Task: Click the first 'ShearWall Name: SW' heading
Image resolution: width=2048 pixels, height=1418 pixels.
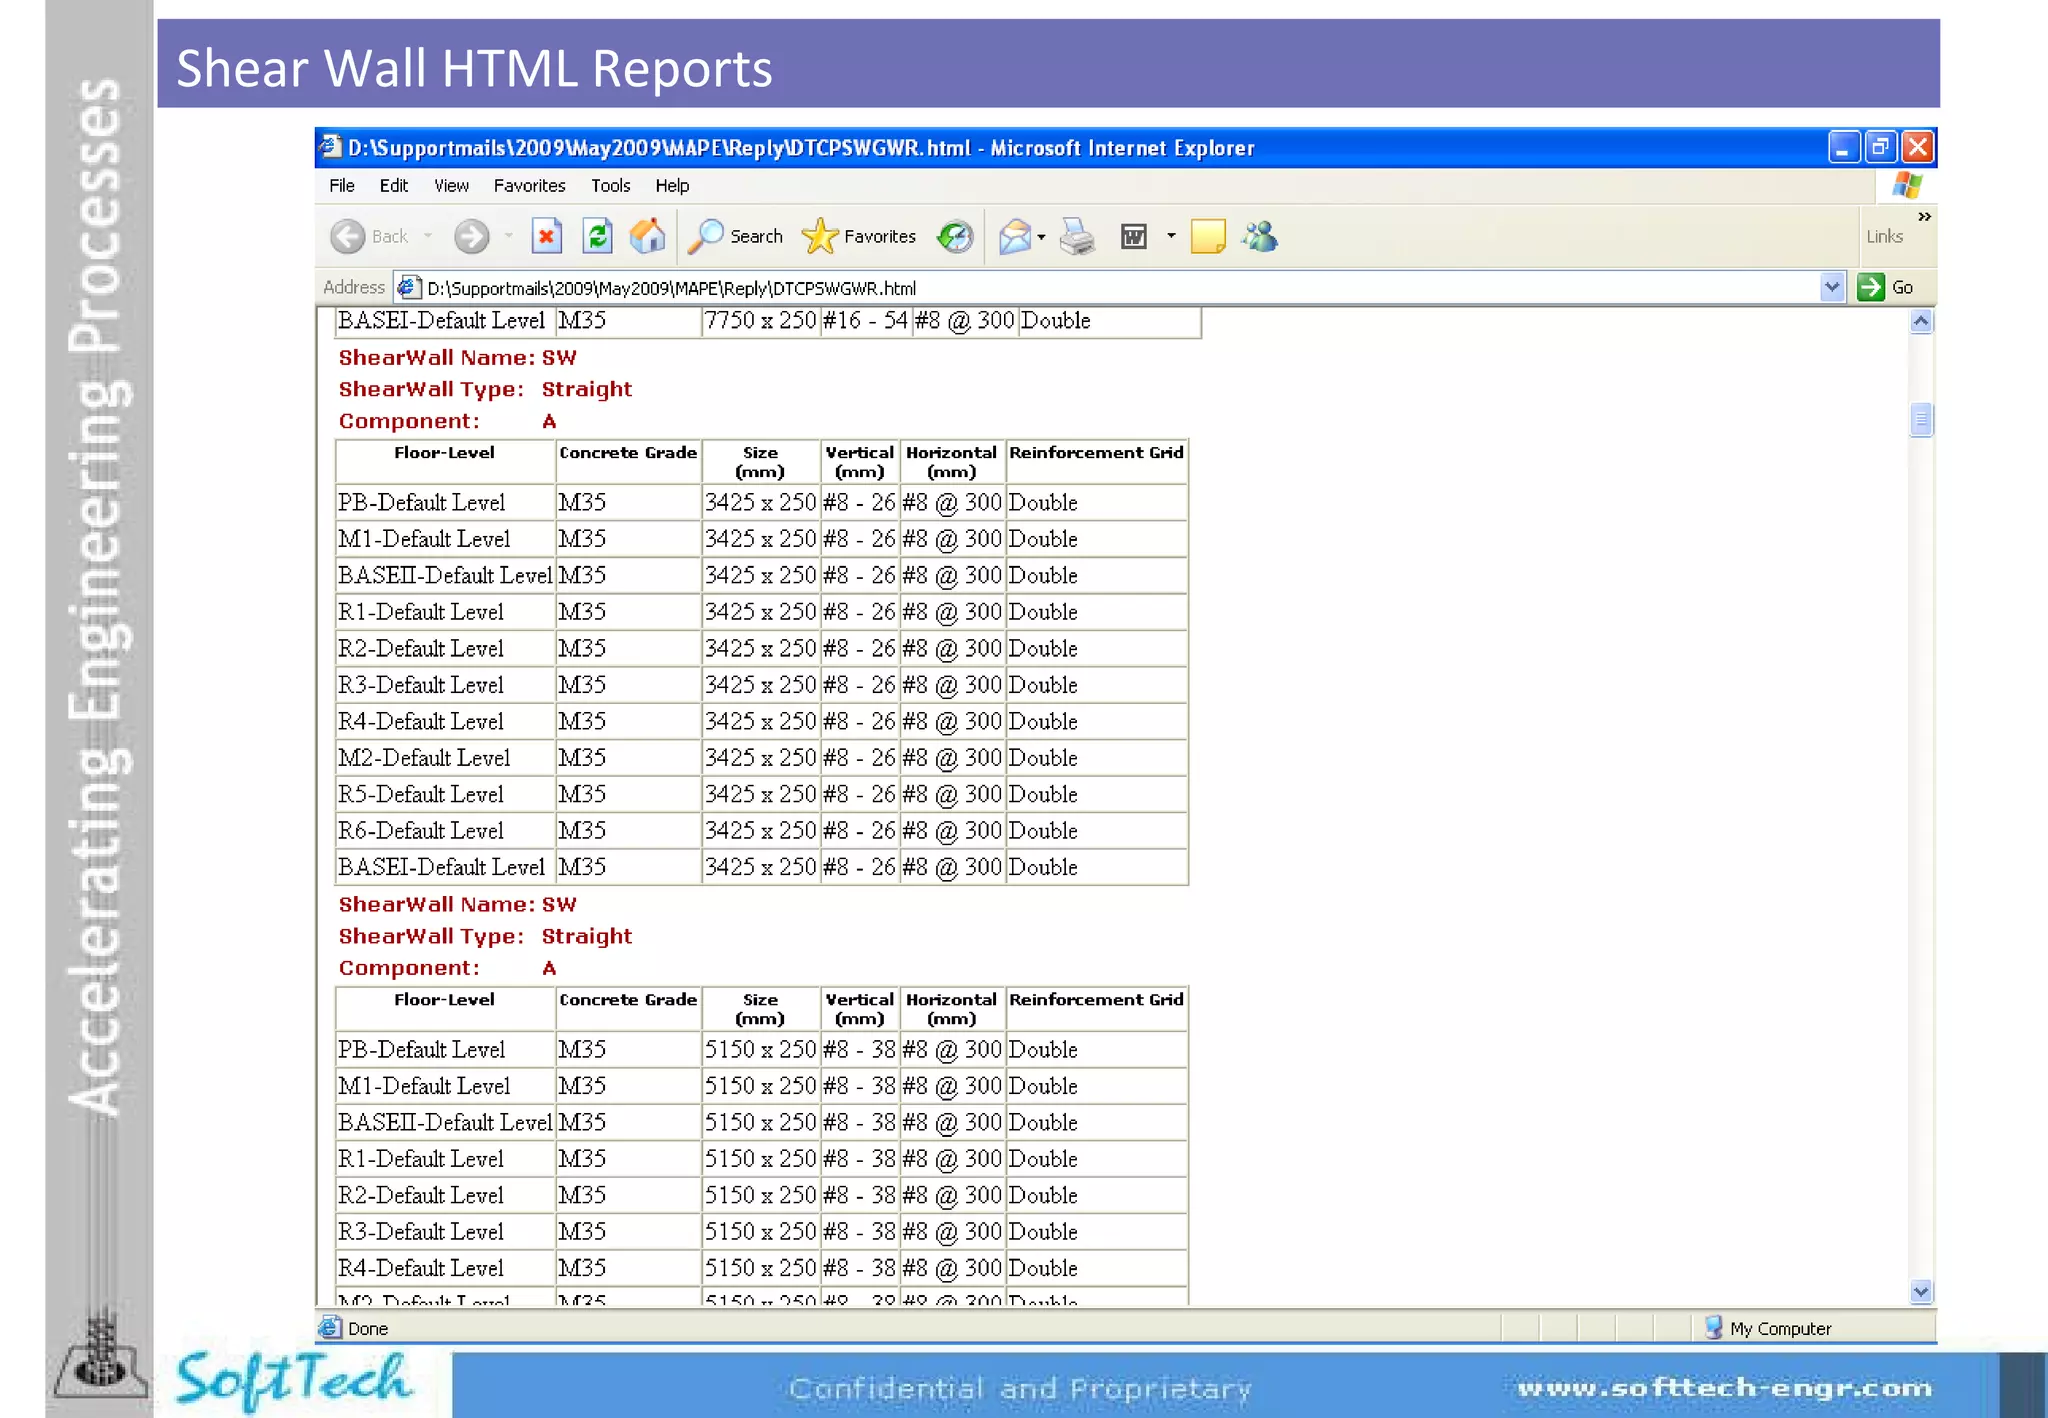Action: [x=457, y=358]
